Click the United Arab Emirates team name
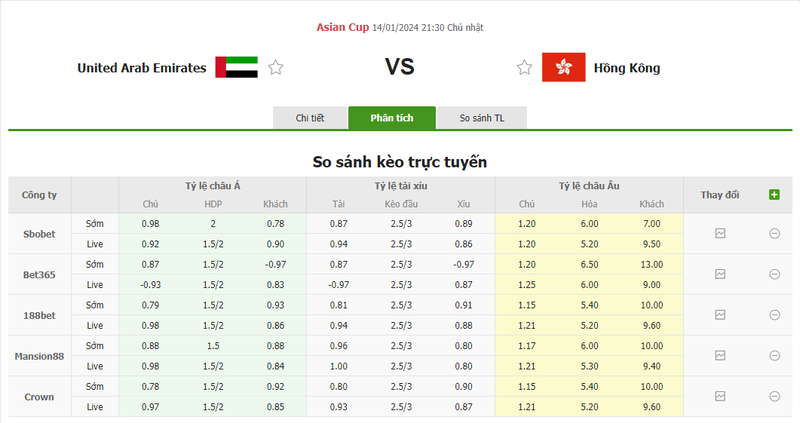 [x=142, y=68]
